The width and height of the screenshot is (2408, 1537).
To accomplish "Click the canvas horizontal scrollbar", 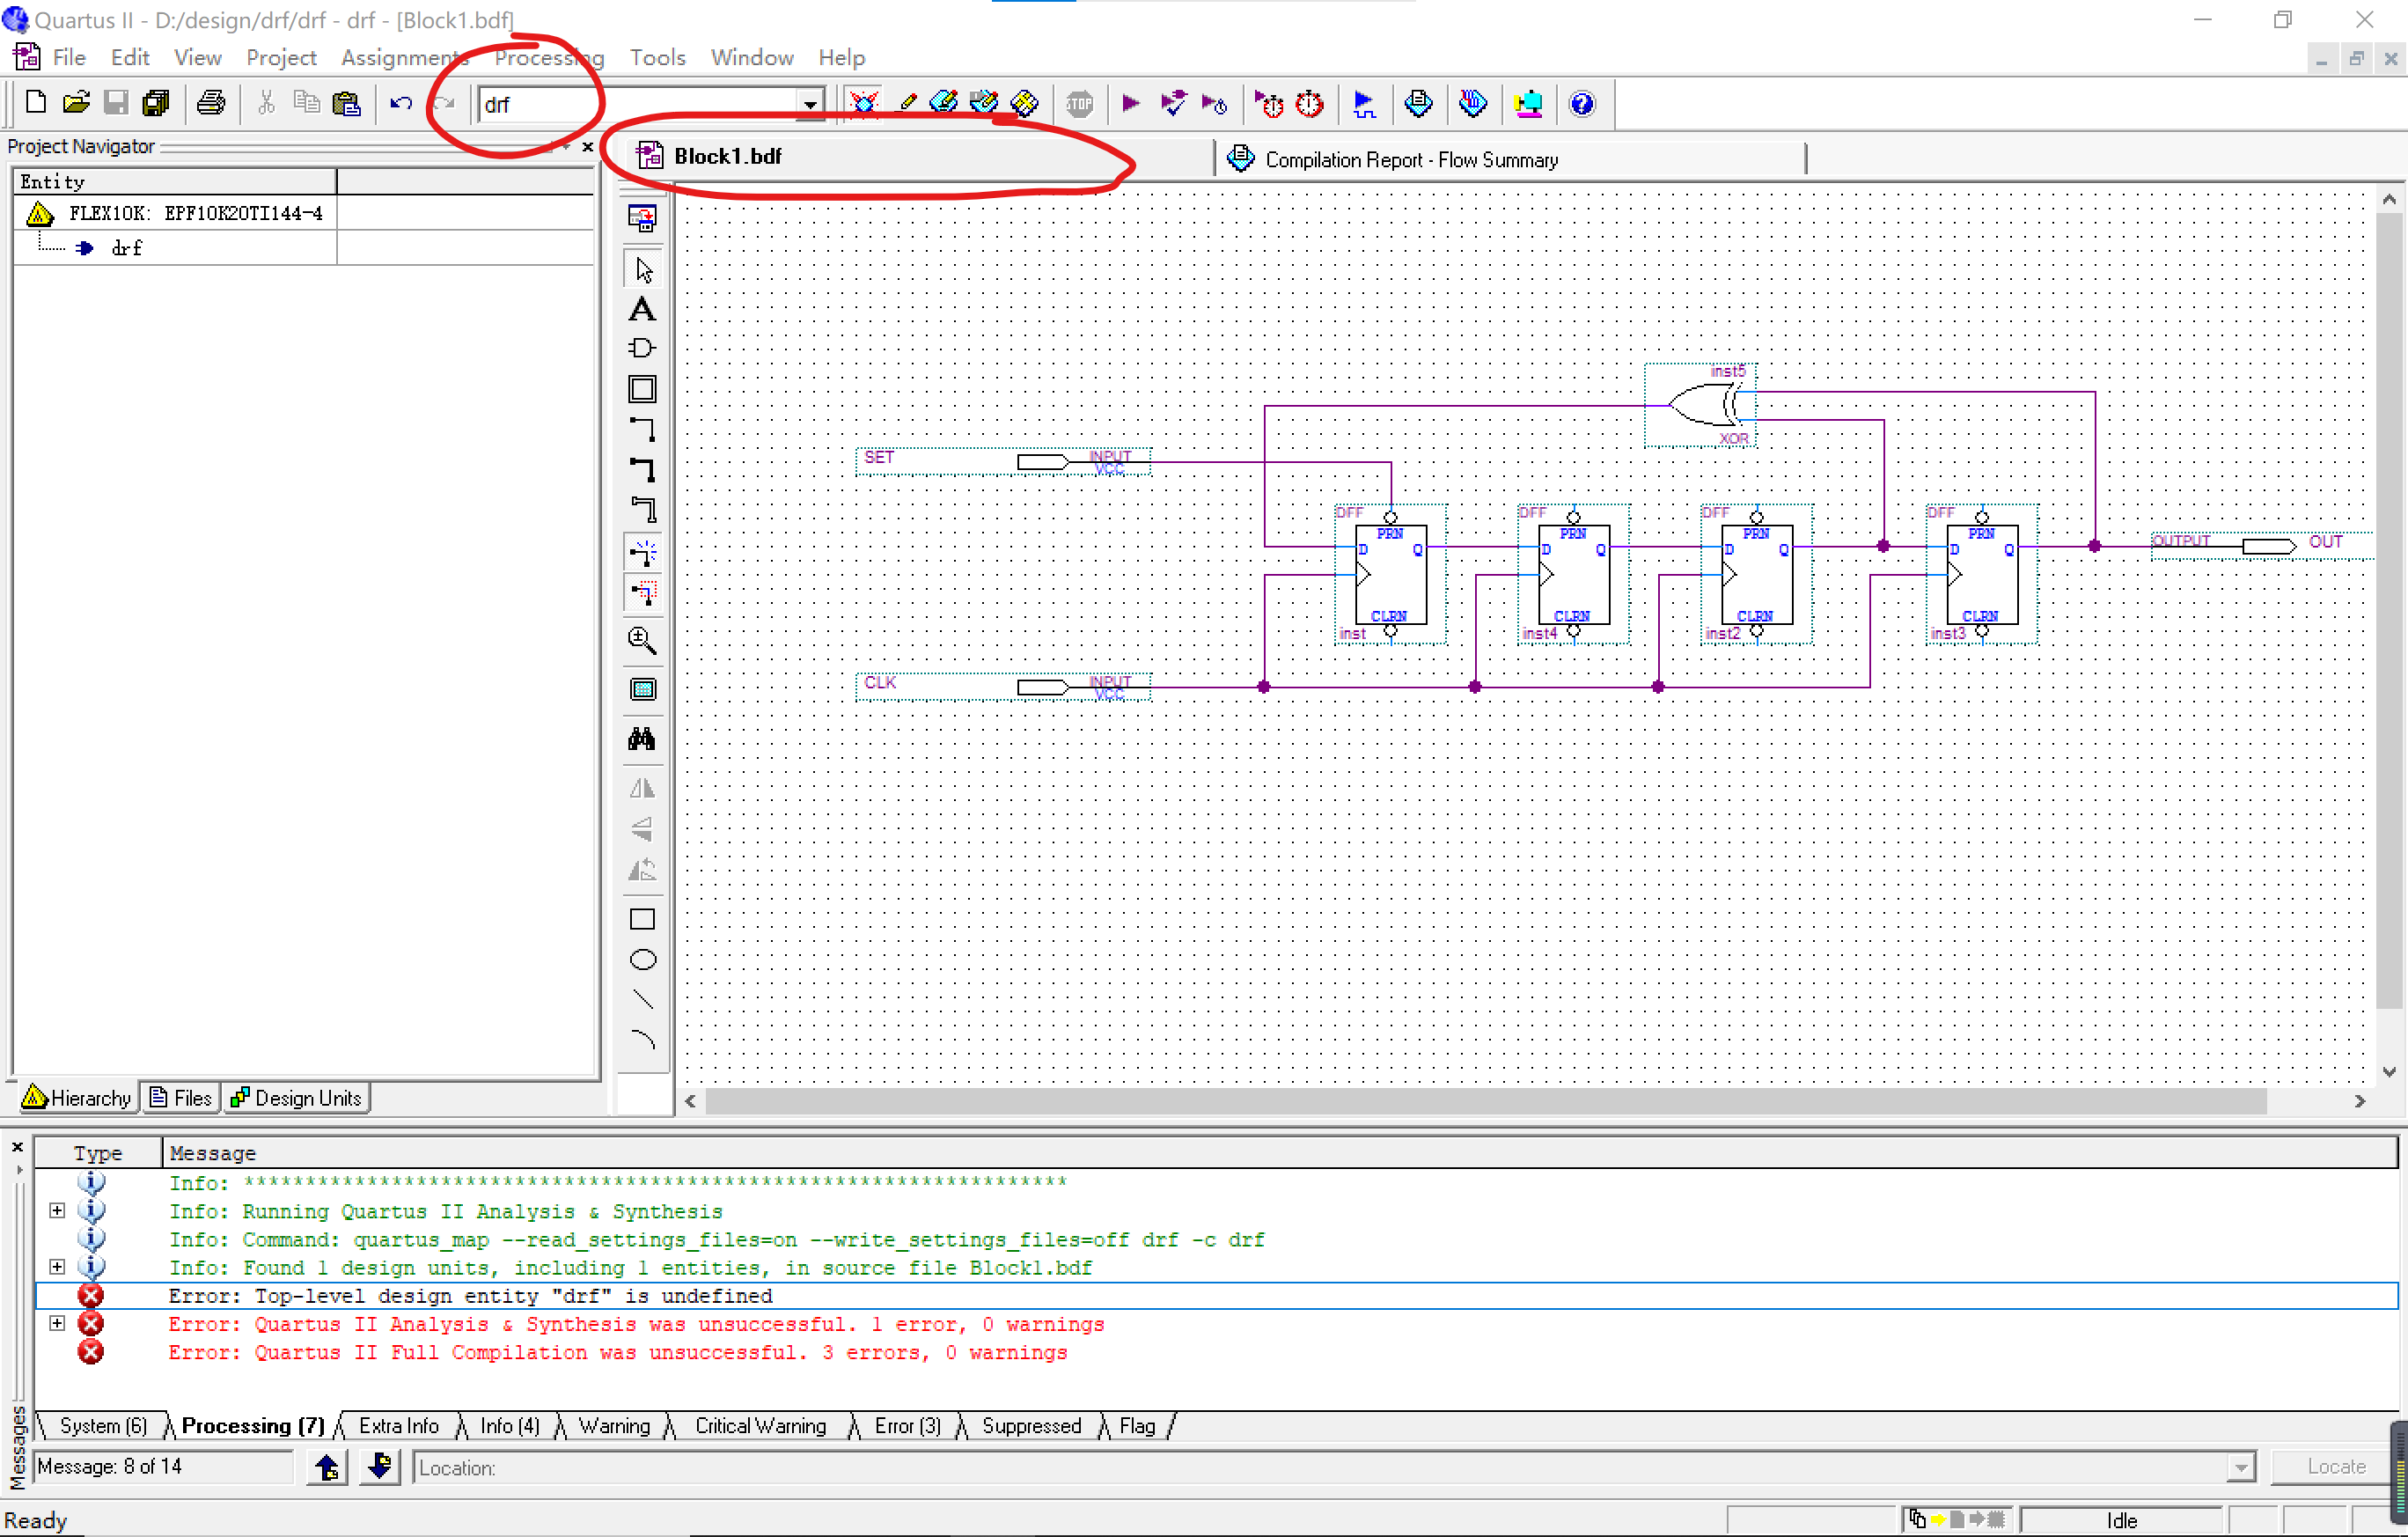I will click(x=1484, y=1101).
